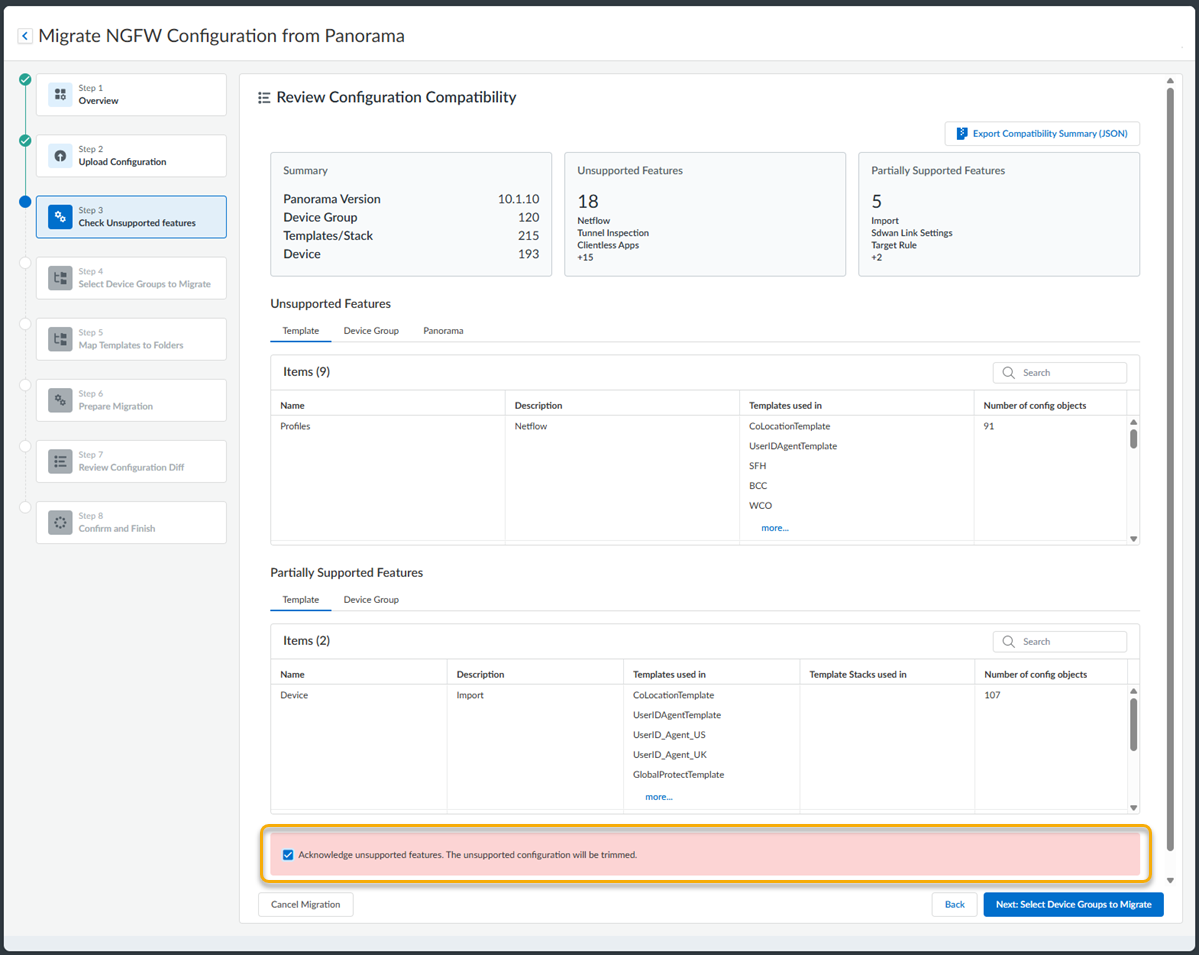Screen dimensions: 1199x955
Task: Click the Step 1 Overview icon
Action: coord(60,95)
